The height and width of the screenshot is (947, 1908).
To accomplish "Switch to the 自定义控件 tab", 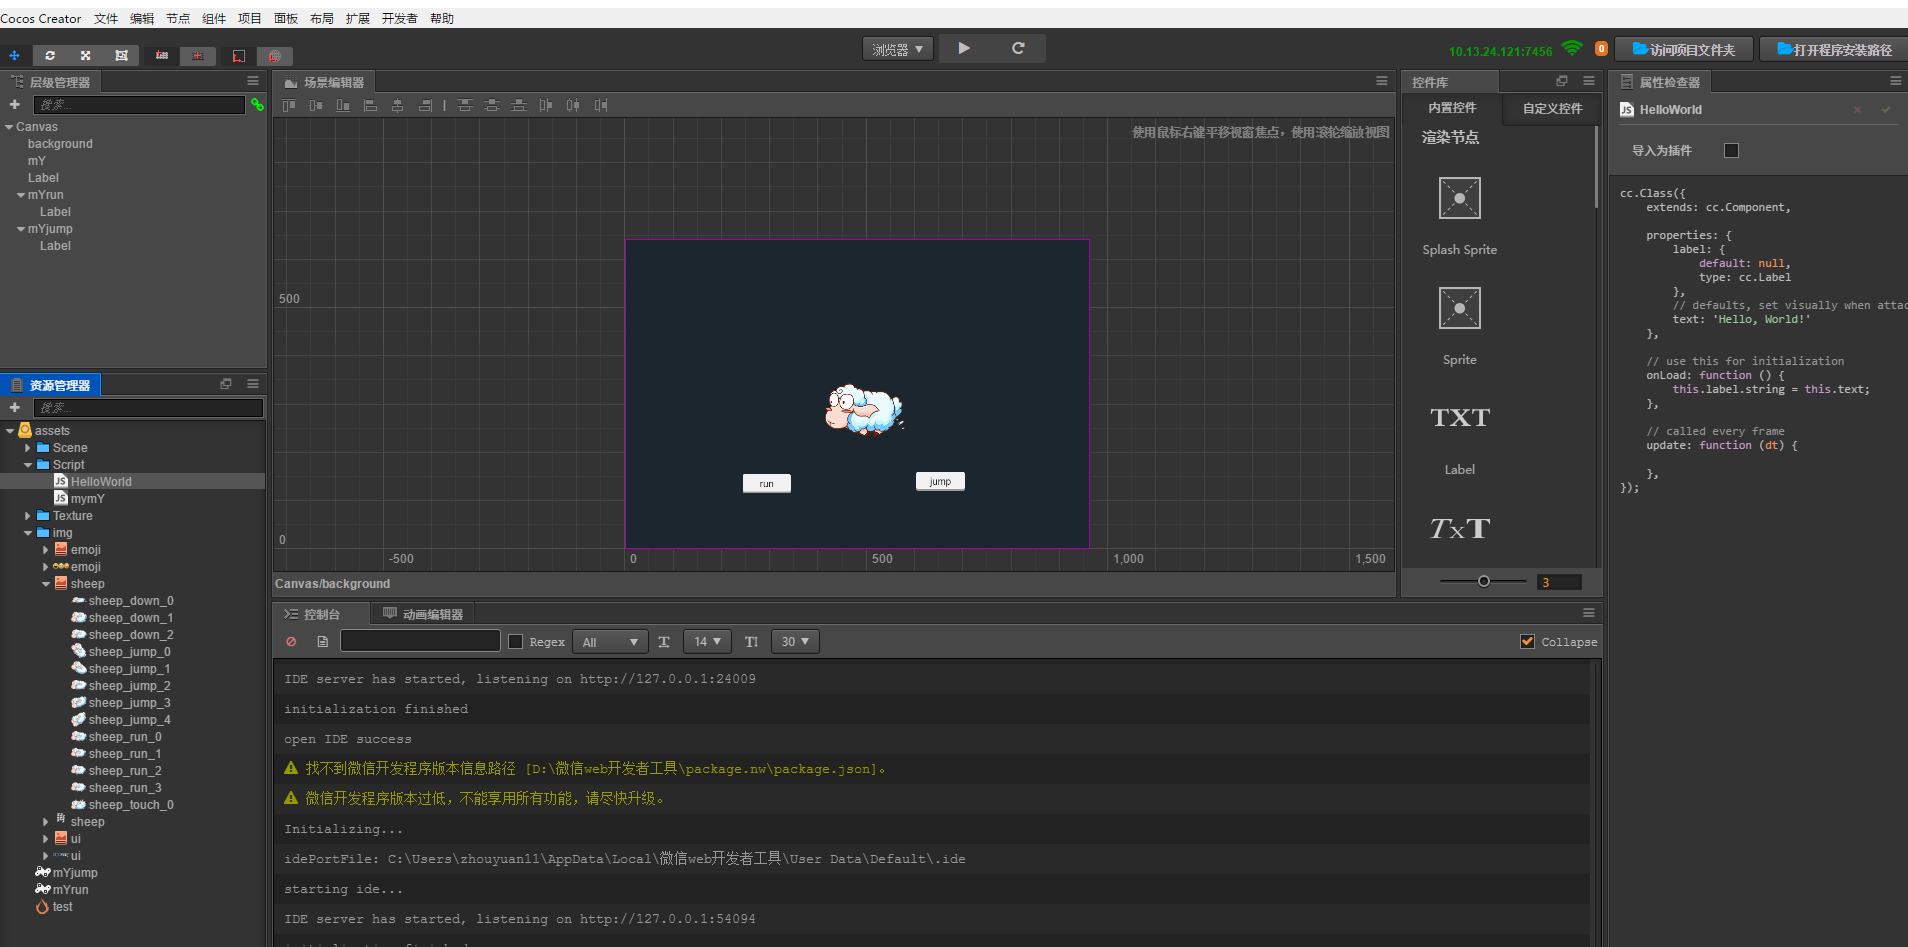I will 1552,108.
